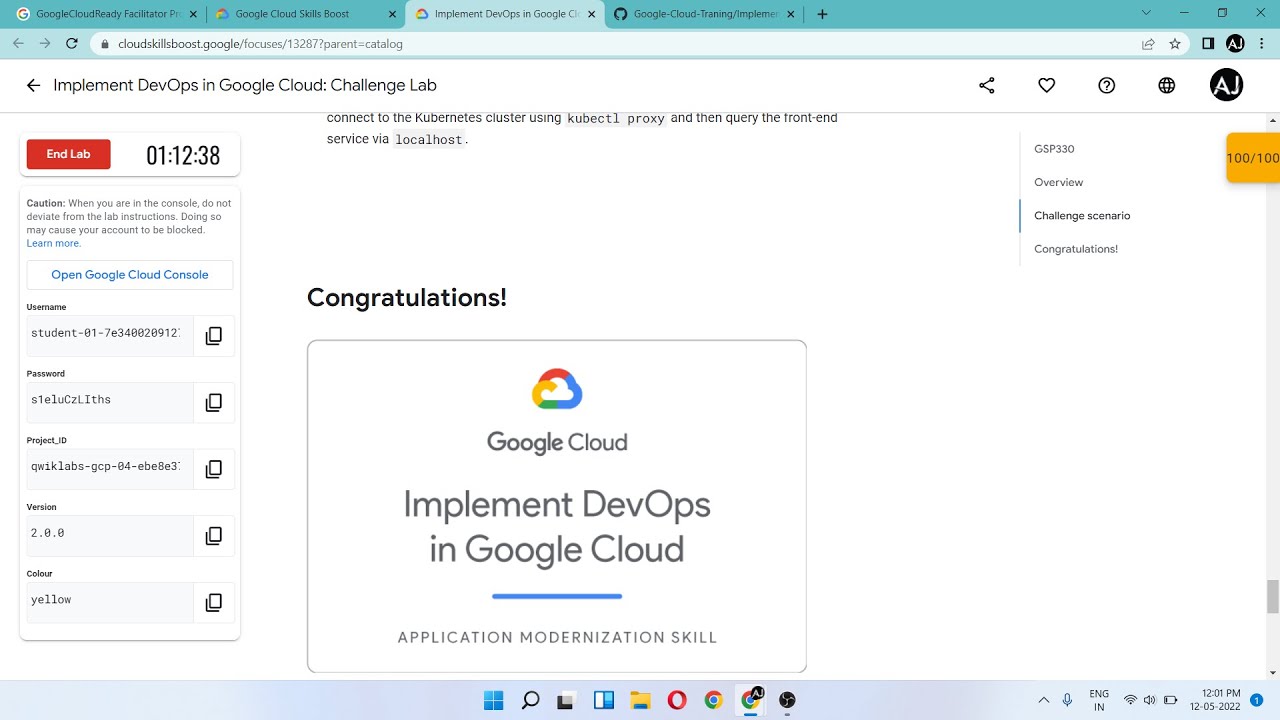Click the microphone tray icon
The width and height of the screenshot is (1280, 720).
[1068, 700]
